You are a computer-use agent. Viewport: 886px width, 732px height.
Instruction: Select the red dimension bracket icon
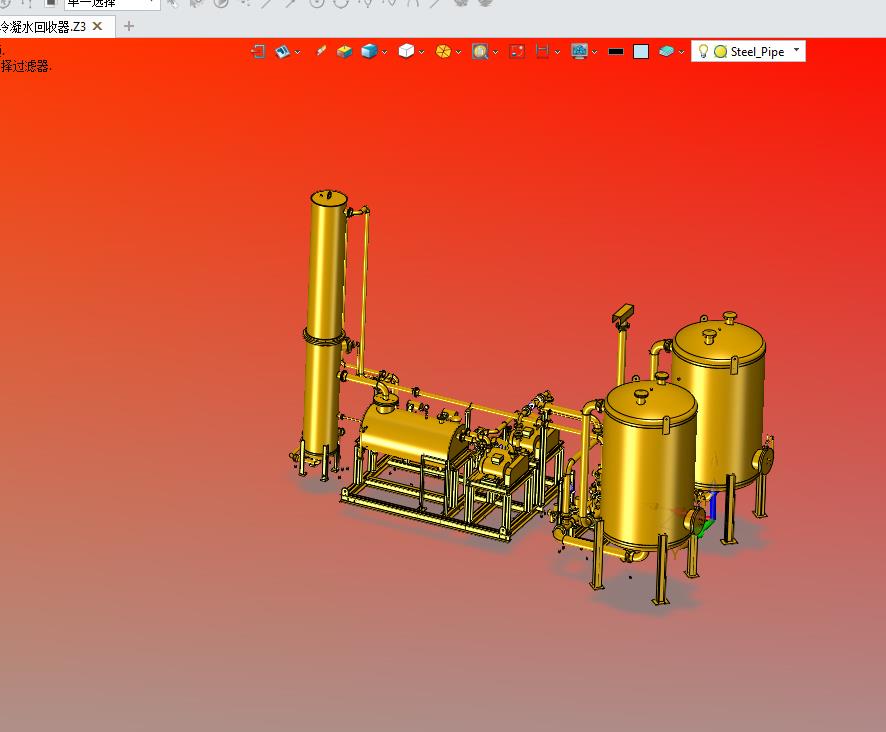[x=542, y=51]
